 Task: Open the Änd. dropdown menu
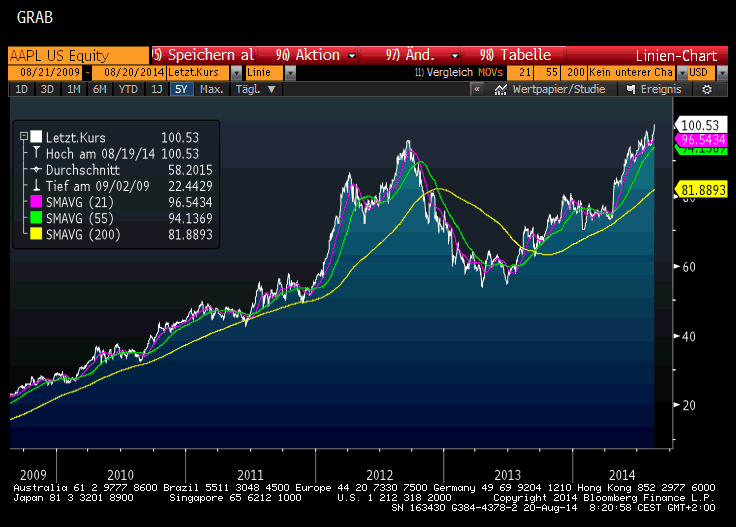454,55
